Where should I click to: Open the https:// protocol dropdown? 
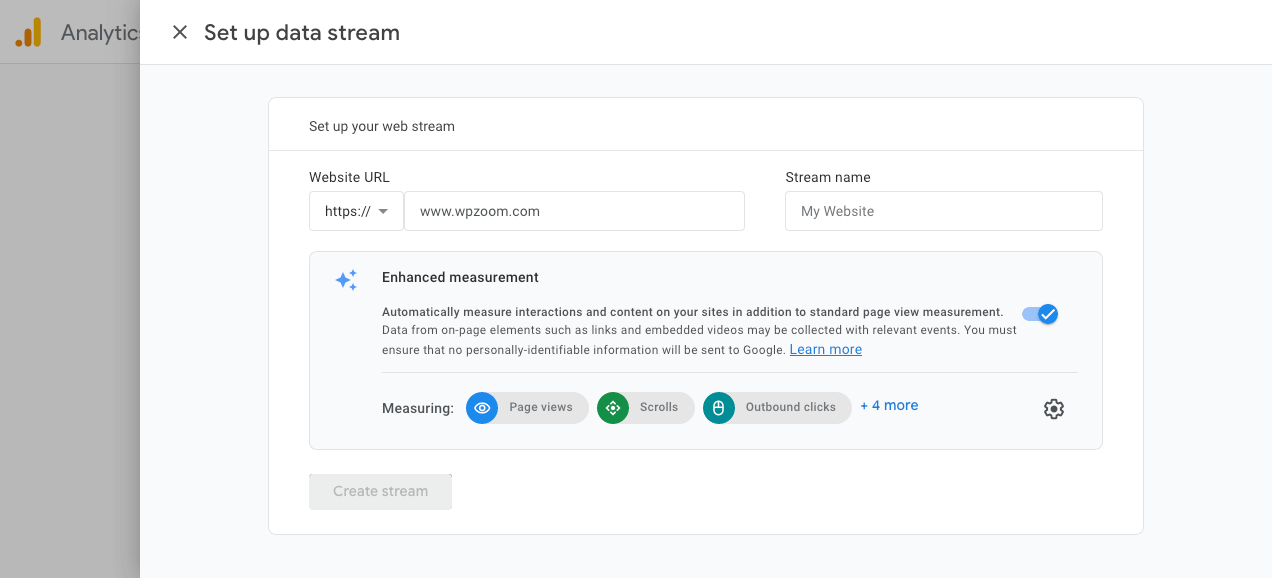356,211
